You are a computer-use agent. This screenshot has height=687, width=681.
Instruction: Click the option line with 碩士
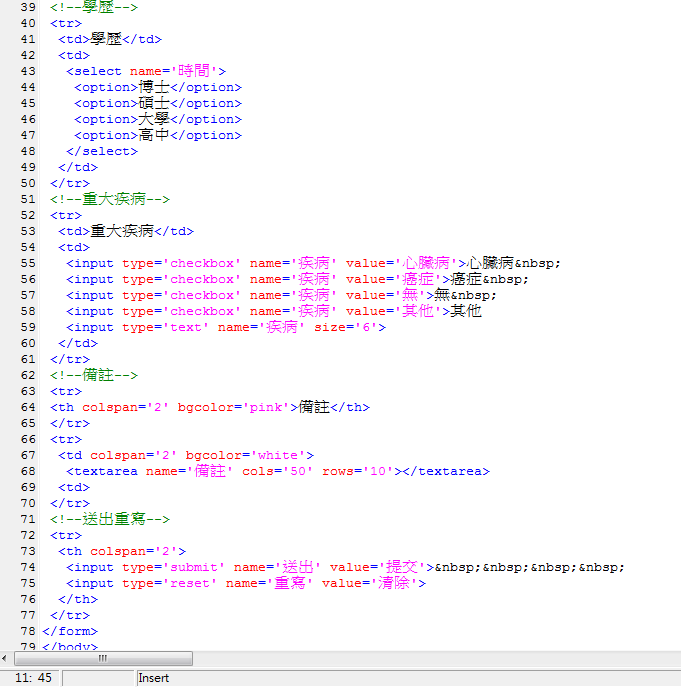(x=158, y=103)
